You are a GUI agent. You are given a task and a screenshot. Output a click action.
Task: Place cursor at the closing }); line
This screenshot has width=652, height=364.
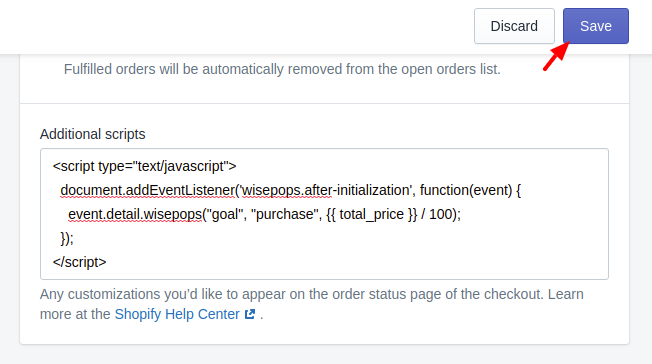pos(67,238)
